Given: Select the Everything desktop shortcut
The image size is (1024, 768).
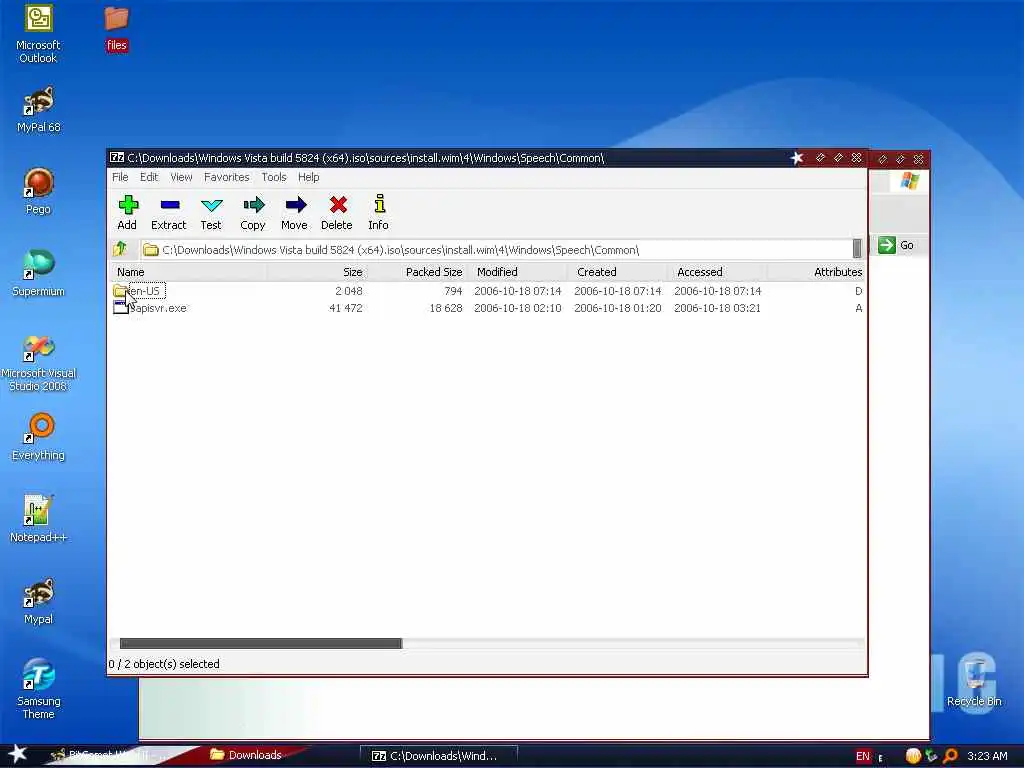Looking at the screenshot, I should [x=39, y=438].
